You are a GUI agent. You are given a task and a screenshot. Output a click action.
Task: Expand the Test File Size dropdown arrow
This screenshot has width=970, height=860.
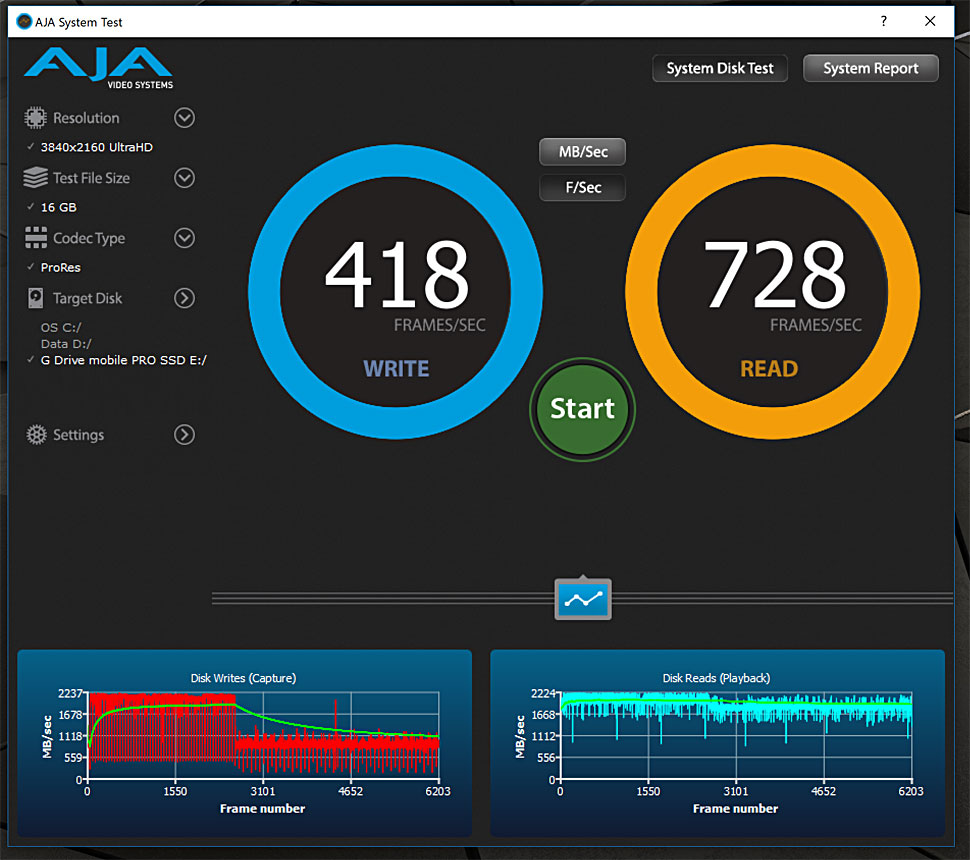tap(184, 178)
